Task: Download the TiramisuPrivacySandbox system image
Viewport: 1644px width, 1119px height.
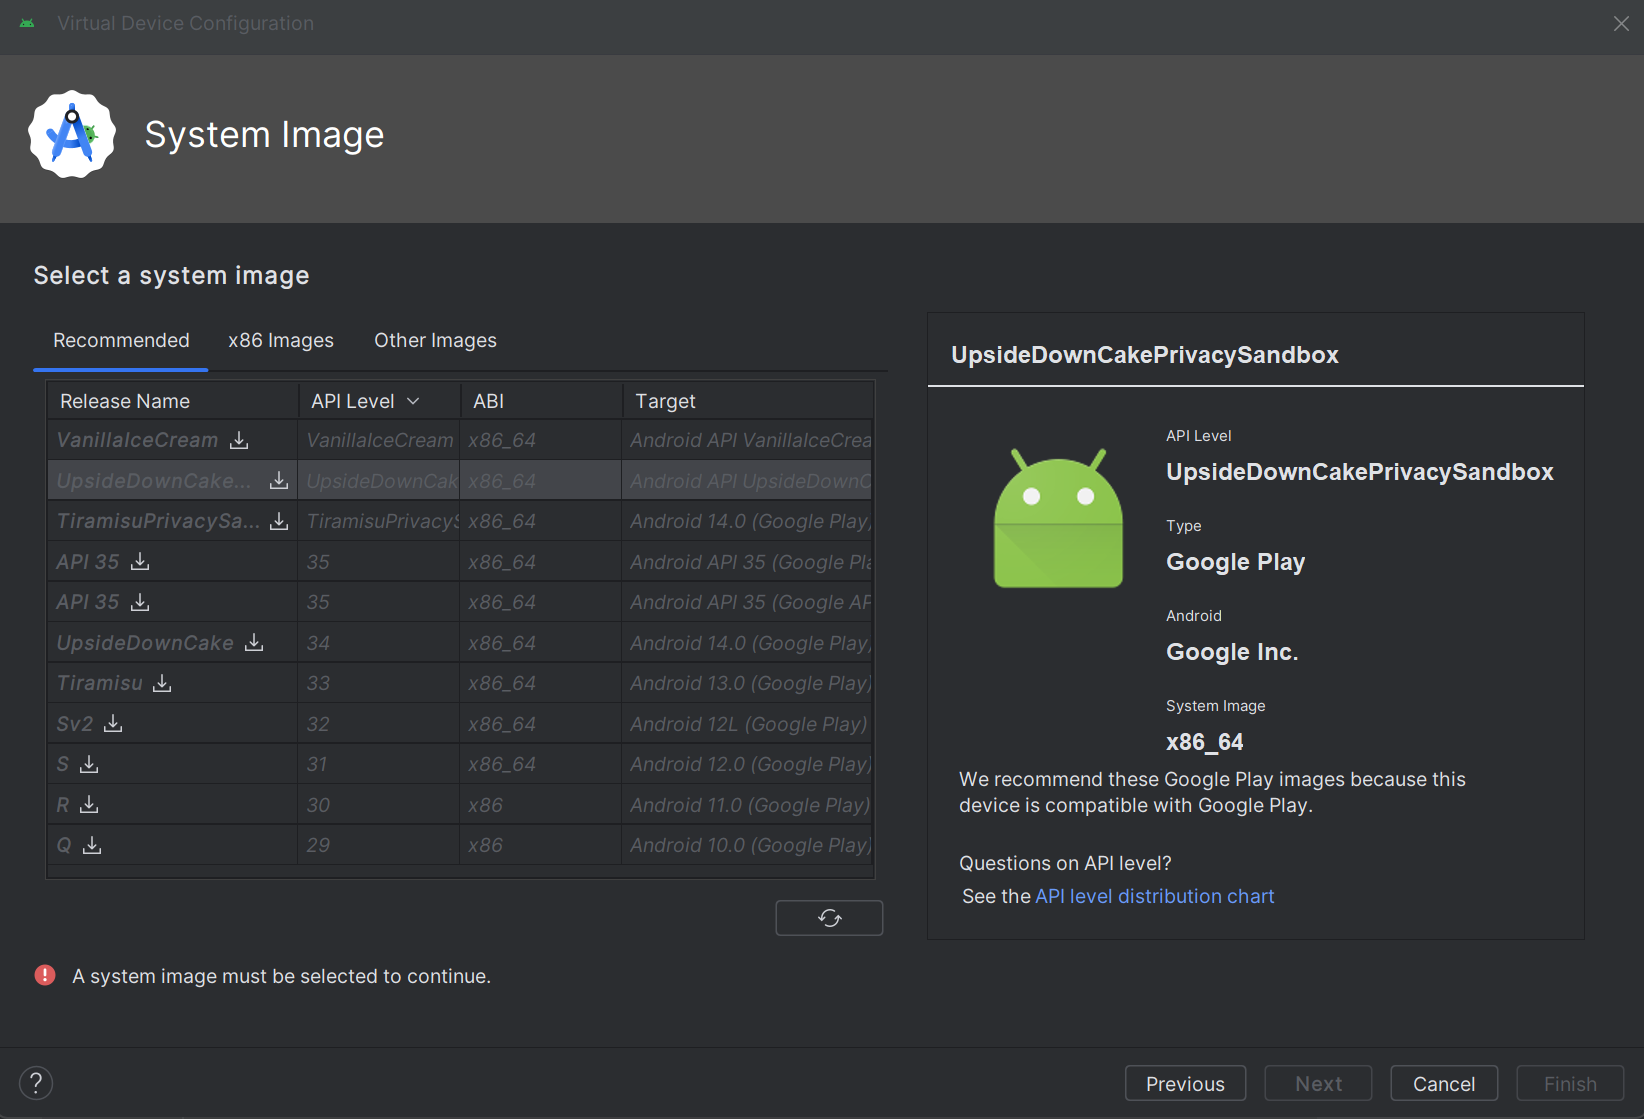Action: click(x=279, y=521)
